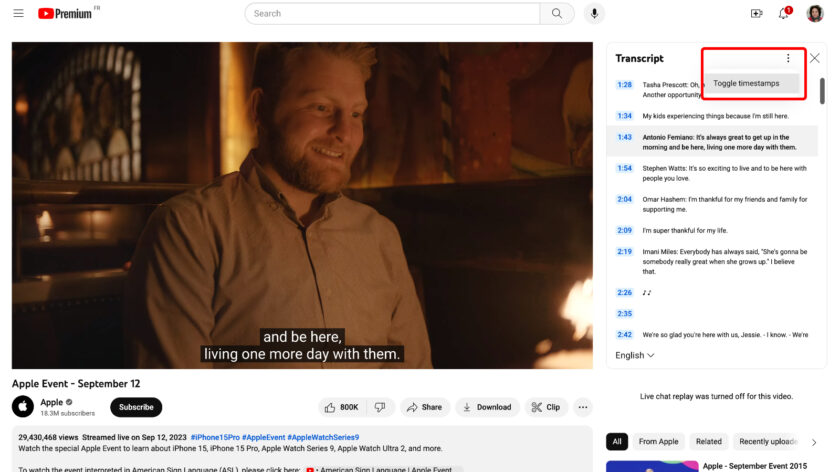Click the search magnifier icon
The height and width of the screenshot is (472, 840).
tap(557, 13)
